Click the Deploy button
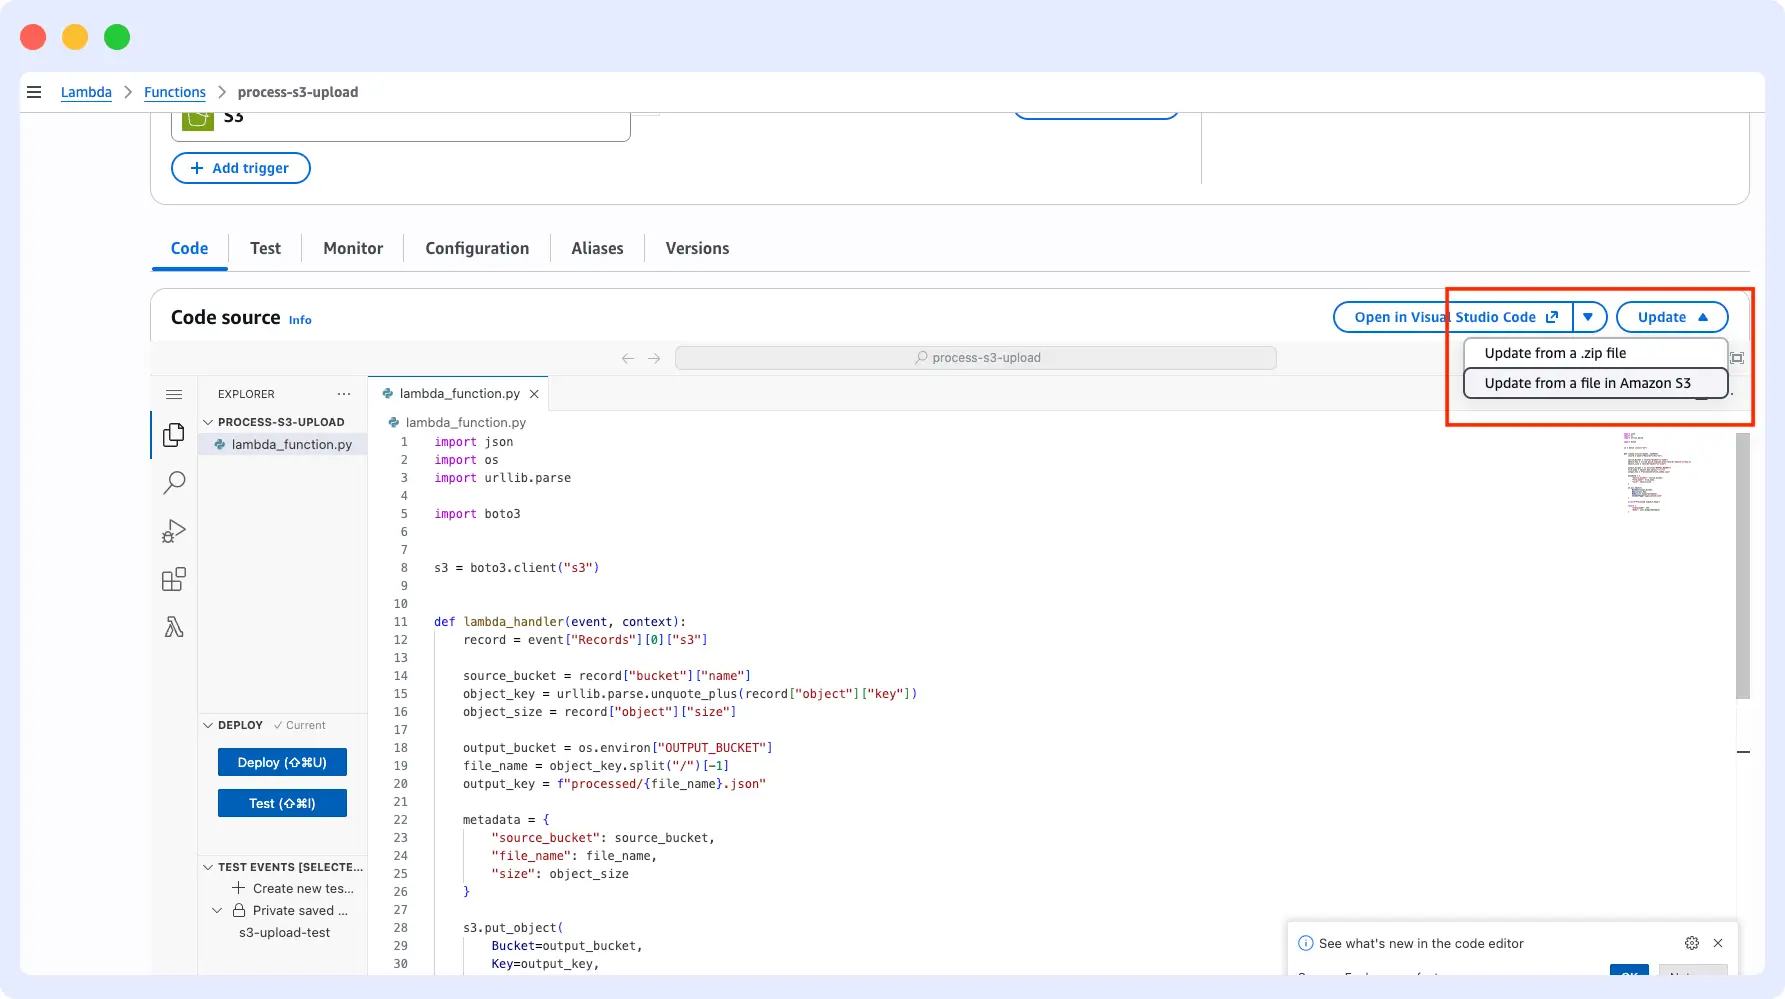Image resolution: width=1785 pixels, height=999 pixels. point(282,762)
